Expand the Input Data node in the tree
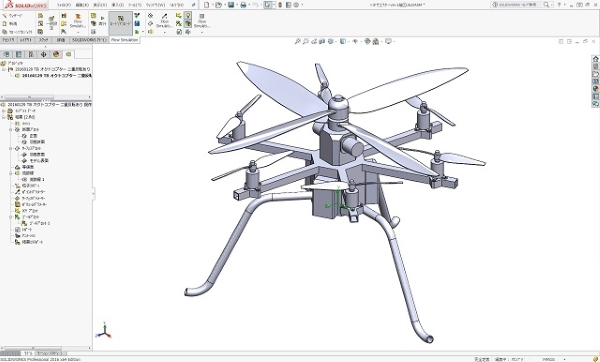The height and width of the screenshot is (362, 600). click(4, 111)
